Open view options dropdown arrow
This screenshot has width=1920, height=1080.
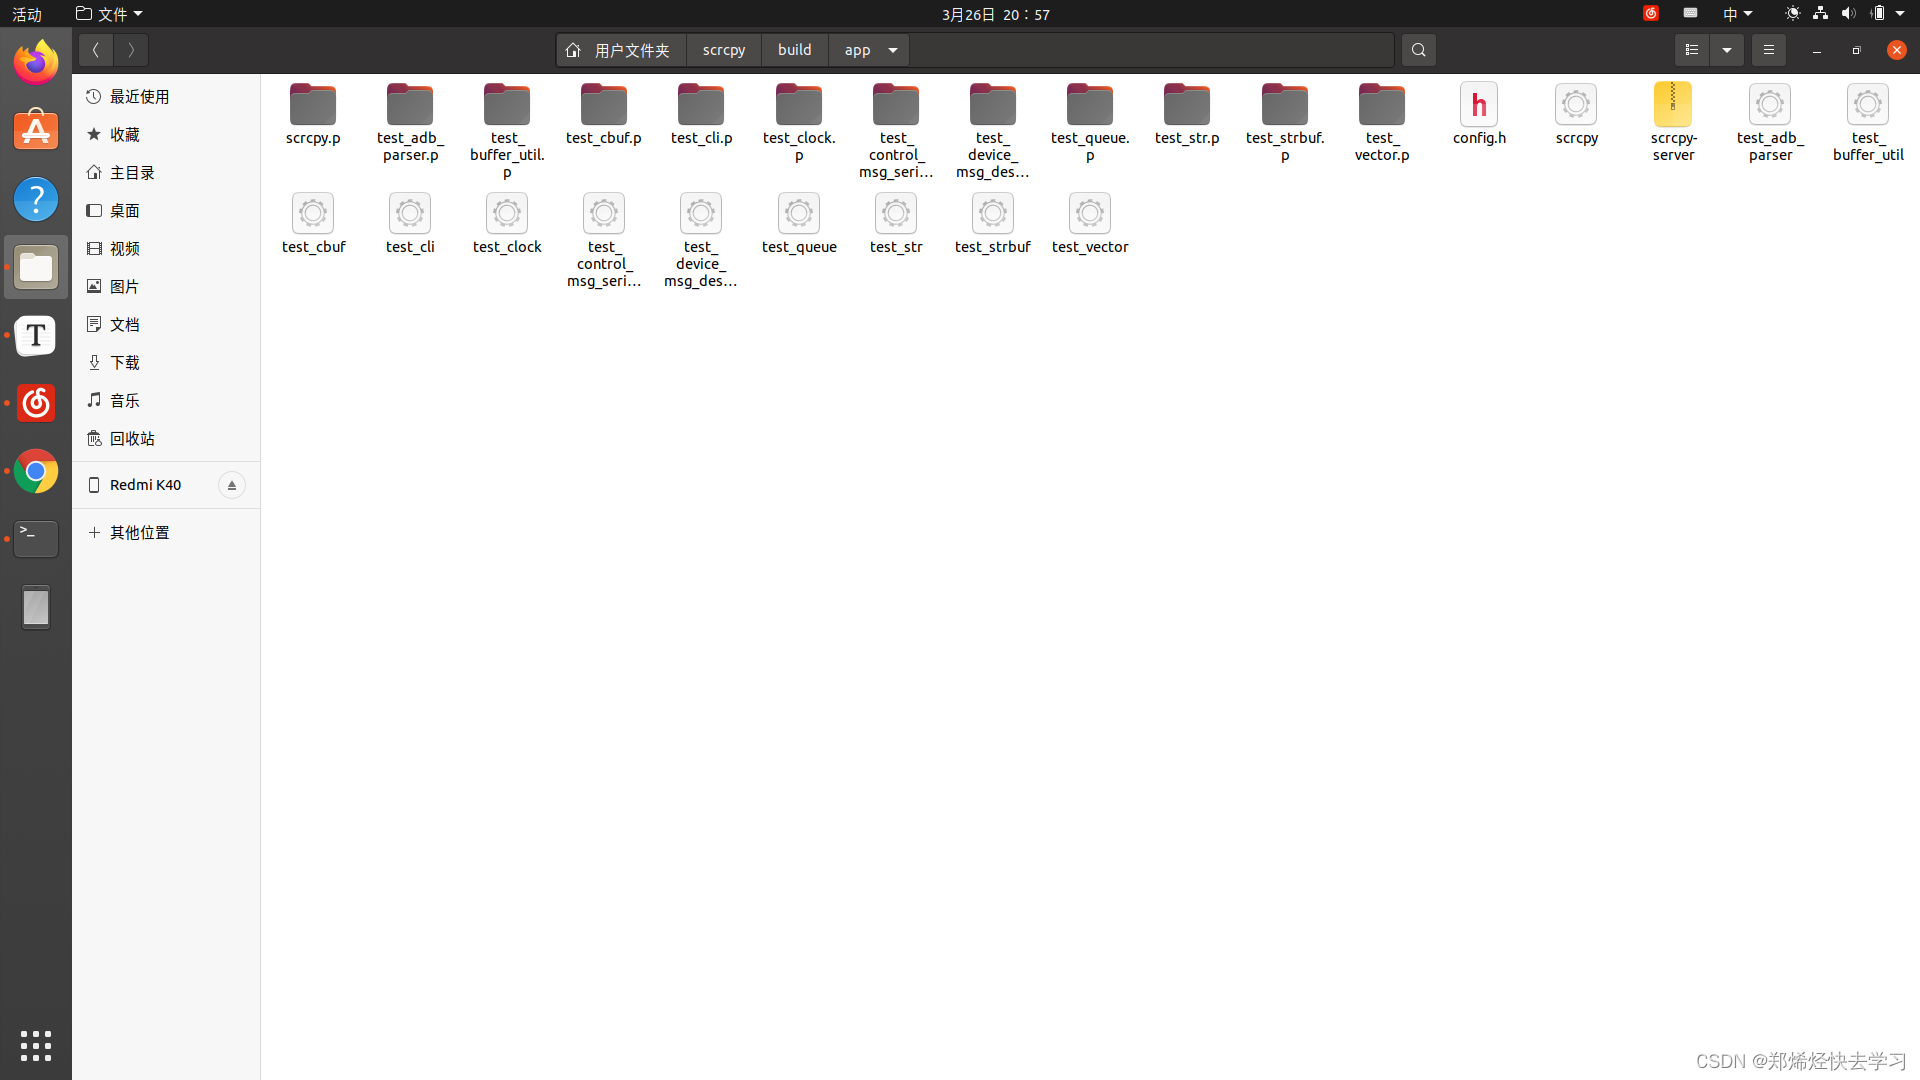click(1727, 50)
